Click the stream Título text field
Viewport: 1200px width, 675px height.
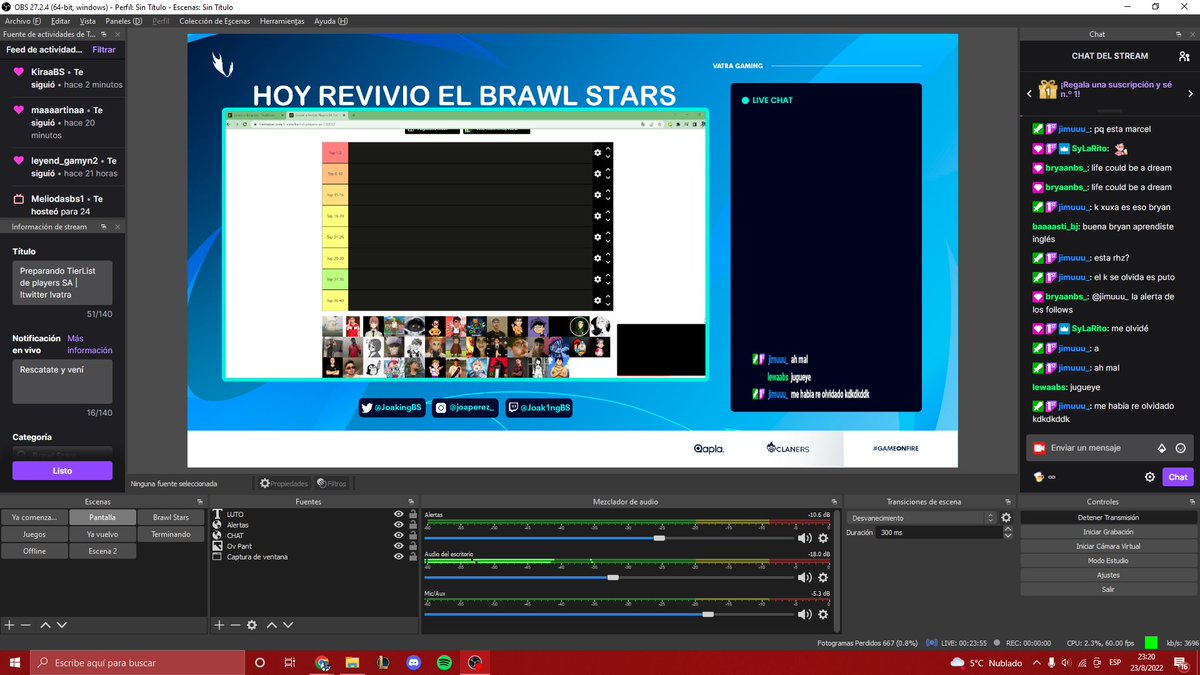coord(62,283)
